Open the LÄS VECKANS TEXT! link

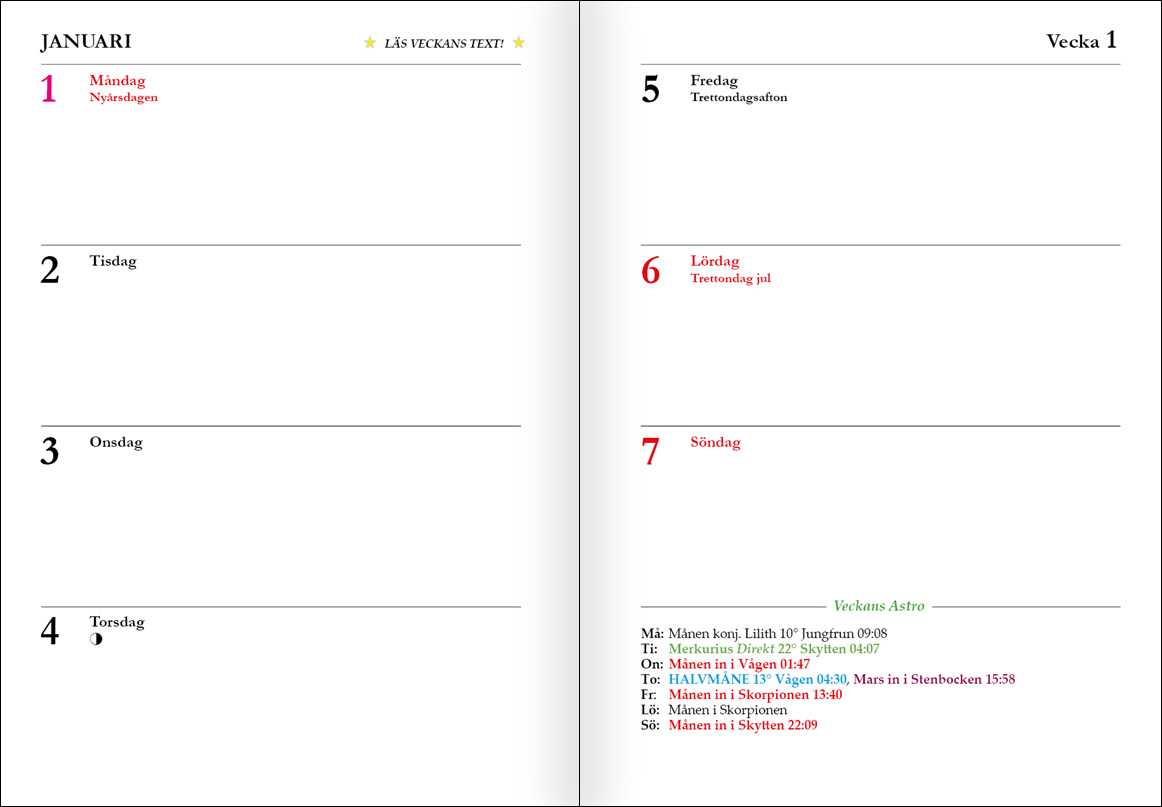click(444, 44)
